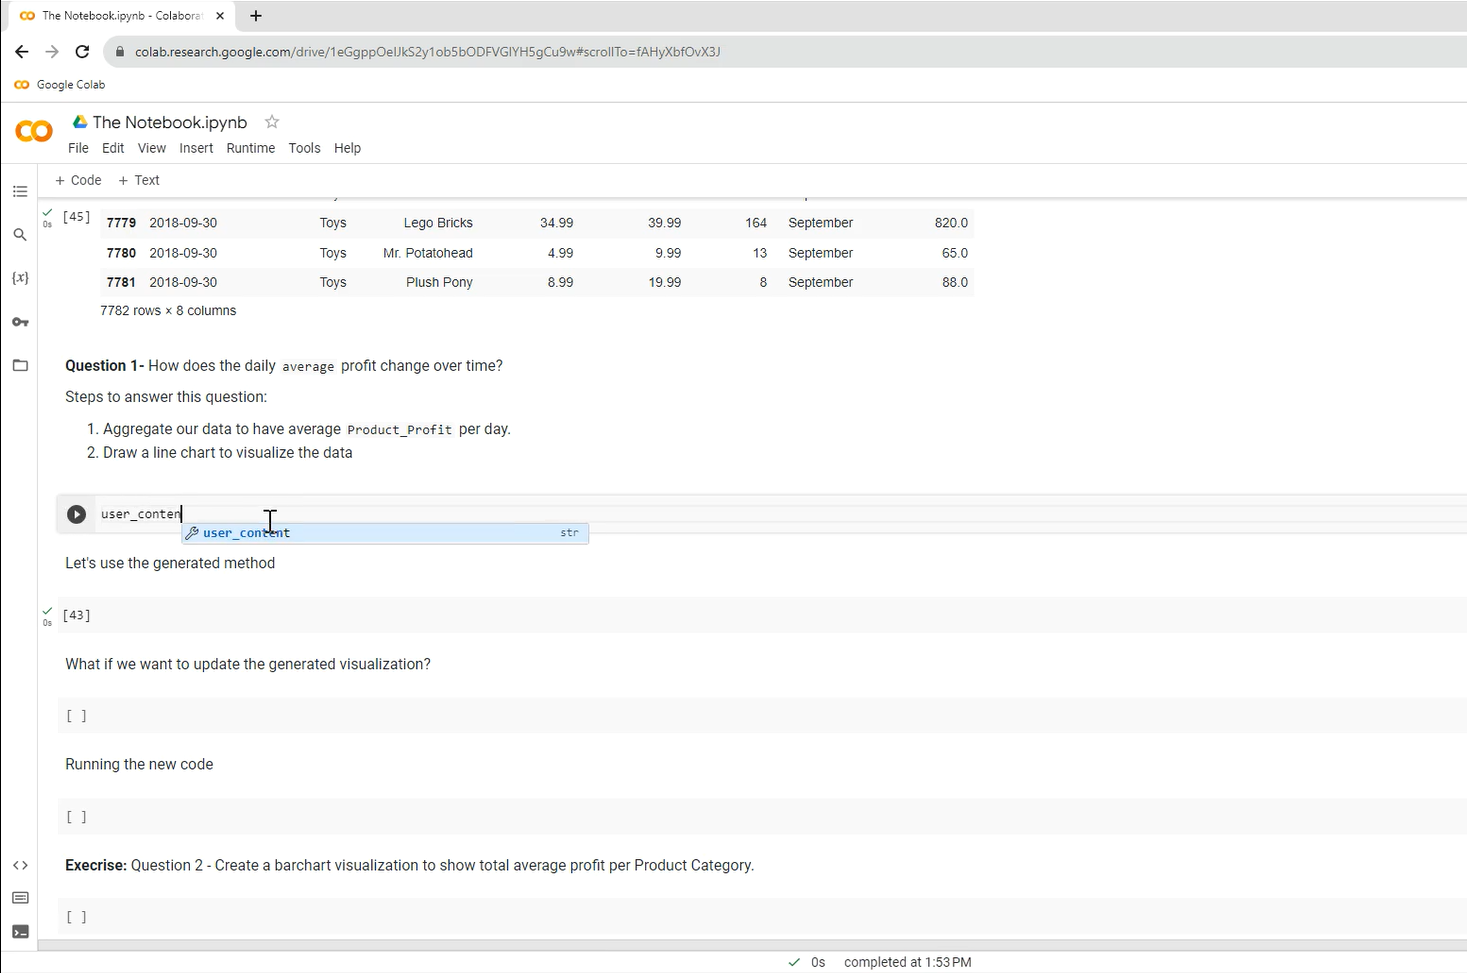The image size is (1467, 973).
Task: Add a new Code cell
Action: 78,180
